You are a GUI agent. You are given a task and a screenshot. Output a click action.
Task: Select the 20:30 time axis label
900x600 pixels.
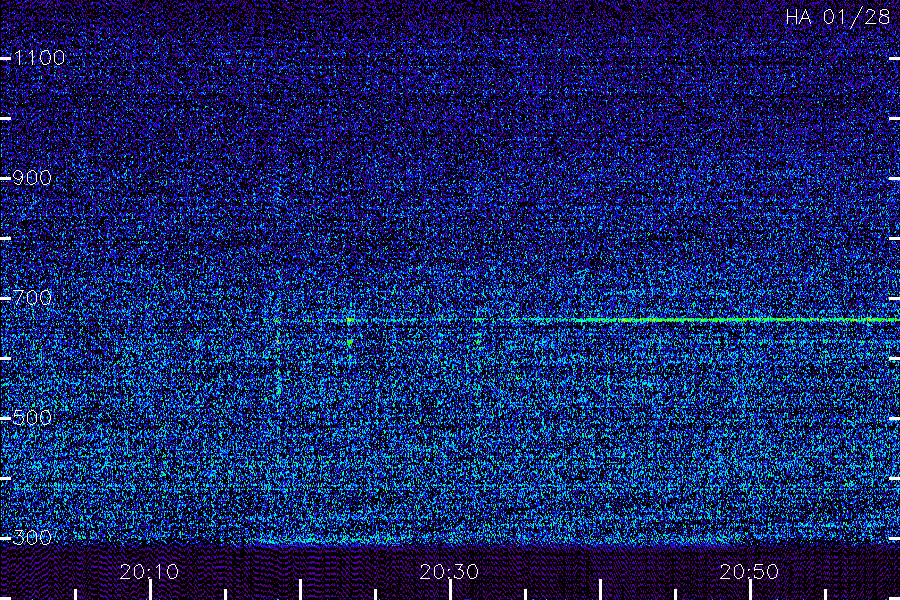pyautogui.click(x=449, y=572)
